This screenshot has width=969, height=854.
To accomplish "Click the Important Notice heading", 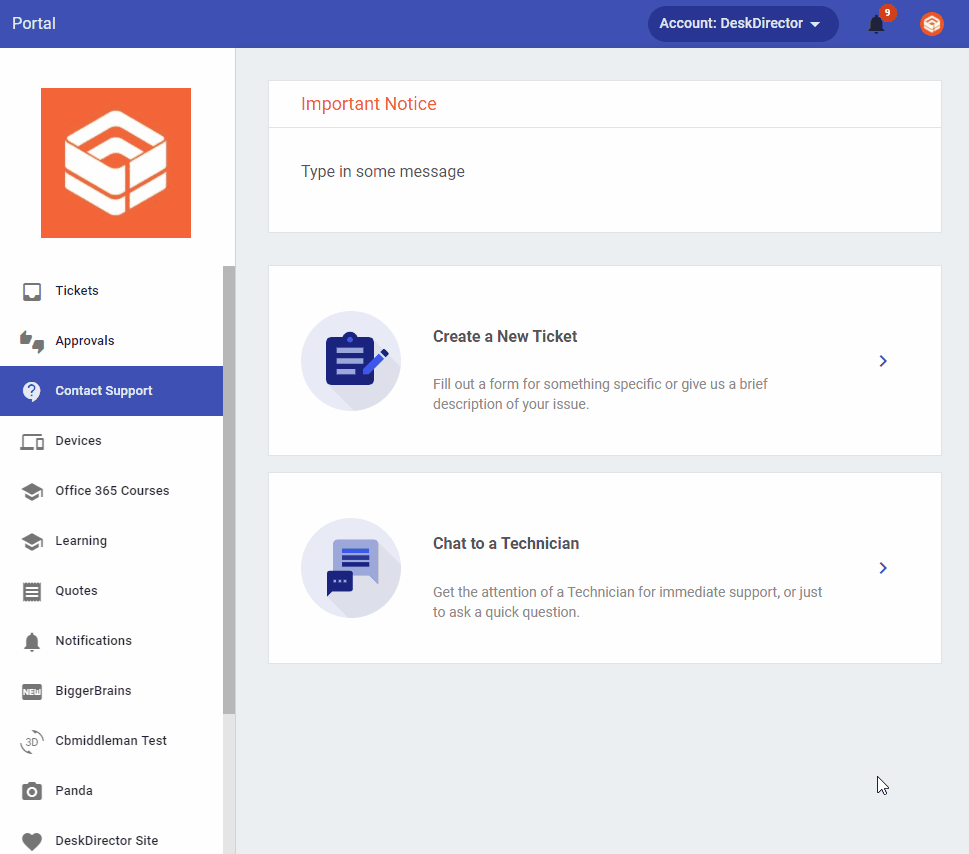I will coord(368,104).
